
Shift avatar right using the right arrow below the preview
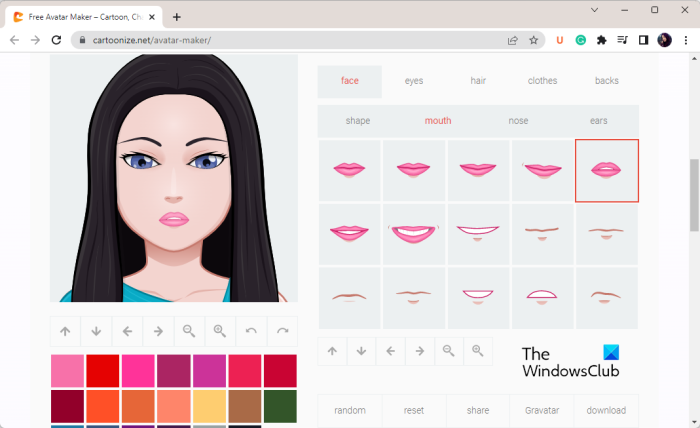click(158, 331)
